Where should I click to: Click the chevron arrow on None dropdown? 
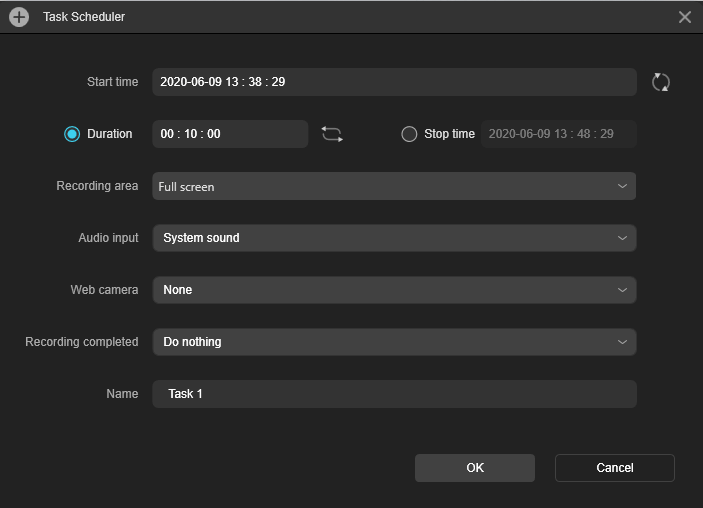pos(622,290)
